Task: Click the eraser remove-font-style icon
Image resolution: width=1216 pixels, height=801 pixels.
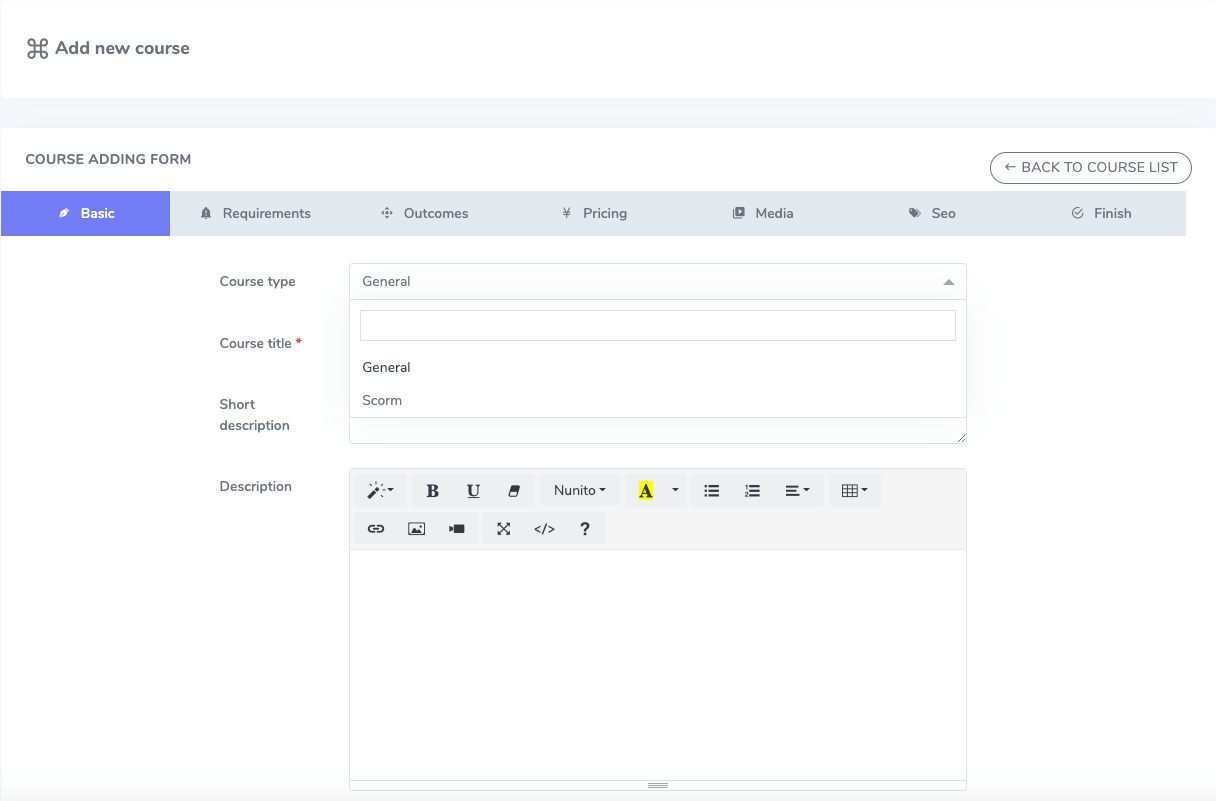Action: [x=514, y=491]
